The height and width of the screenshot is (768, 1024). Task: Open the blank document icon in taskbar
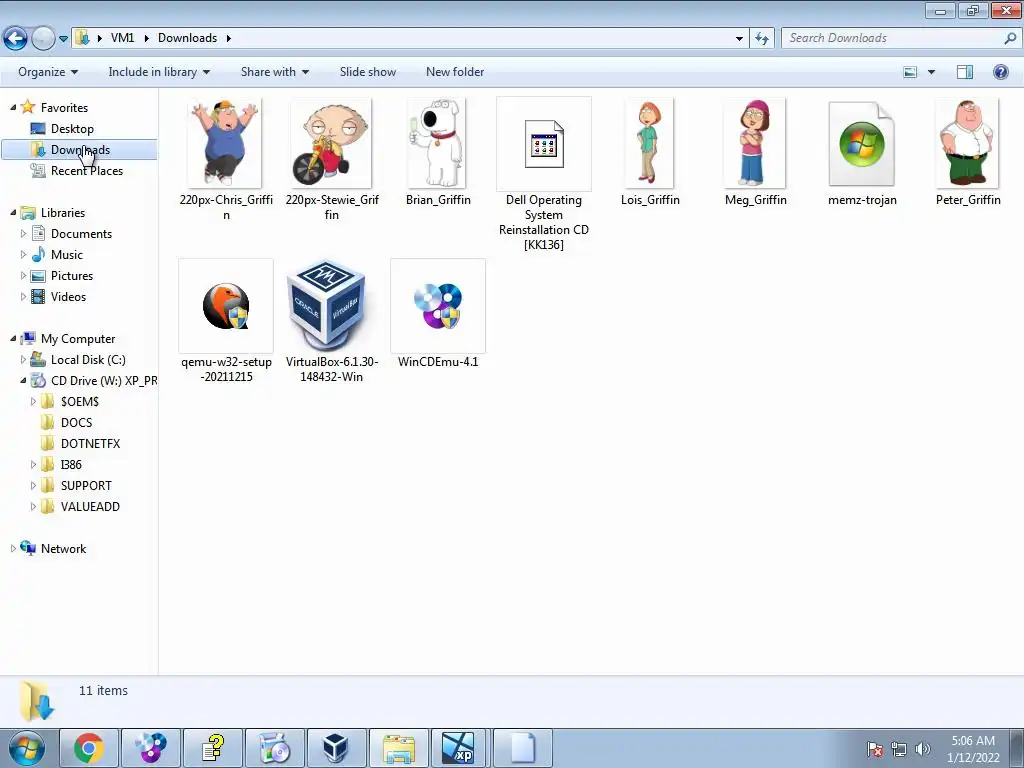point(522,748)
